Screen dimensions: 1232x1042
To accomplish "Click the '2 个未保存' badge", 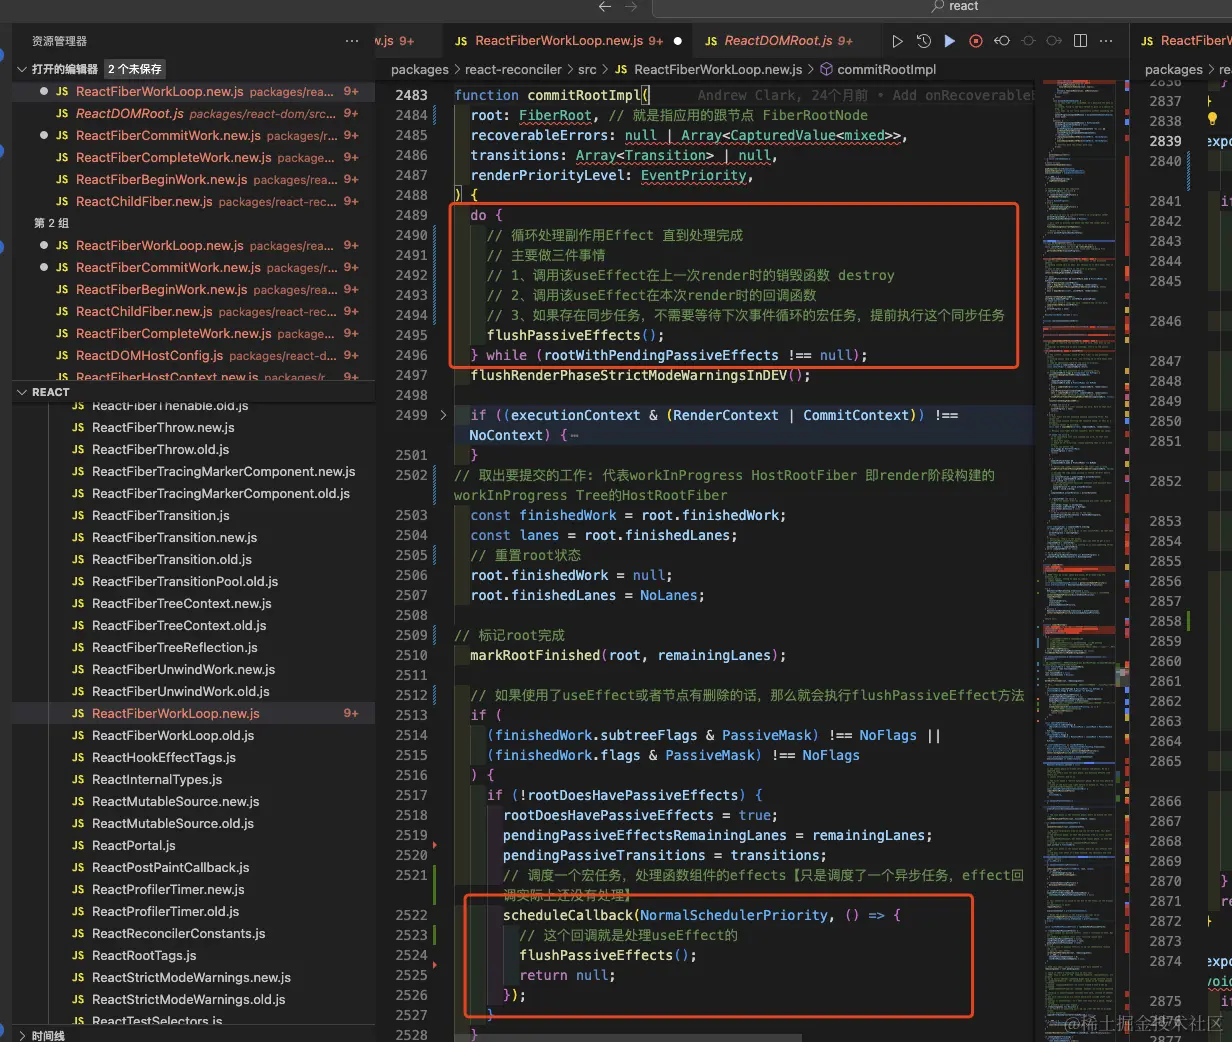I will [134, 69].
